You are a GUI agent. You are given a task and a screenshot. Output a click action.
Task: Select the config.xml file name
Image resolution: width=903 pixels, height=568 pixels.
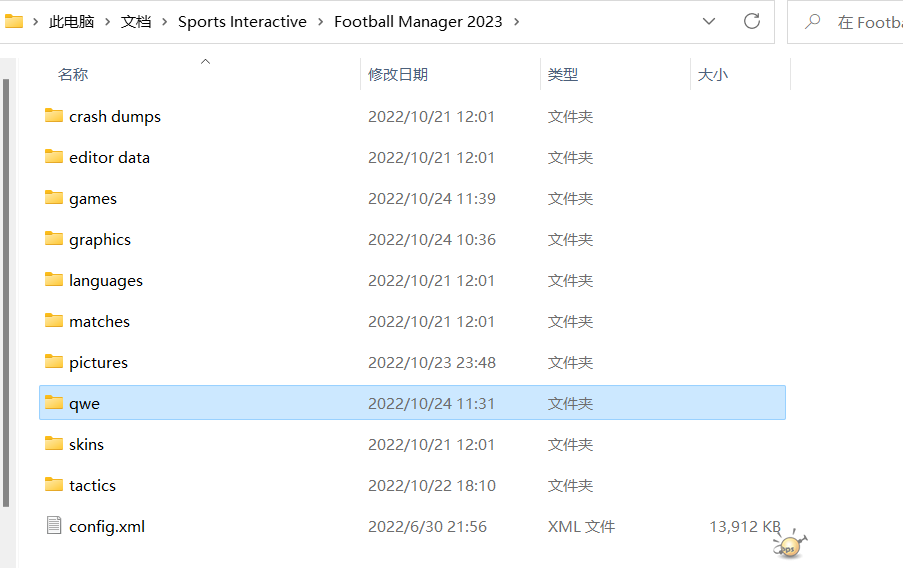coord(107,527)
